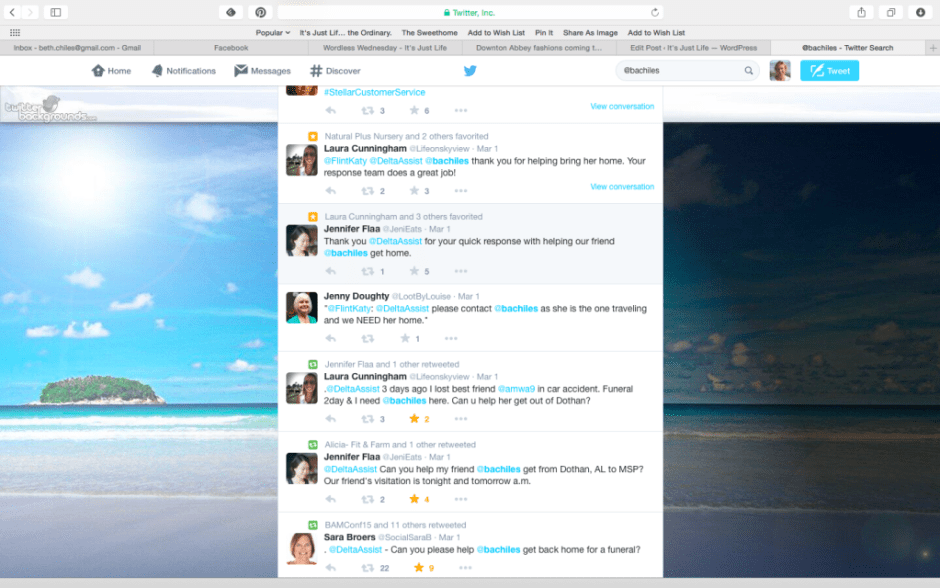940x588 pixels.
Task: Reply to Laura Cunningham's thank you tweet
Action: click(x=331, y=191)
